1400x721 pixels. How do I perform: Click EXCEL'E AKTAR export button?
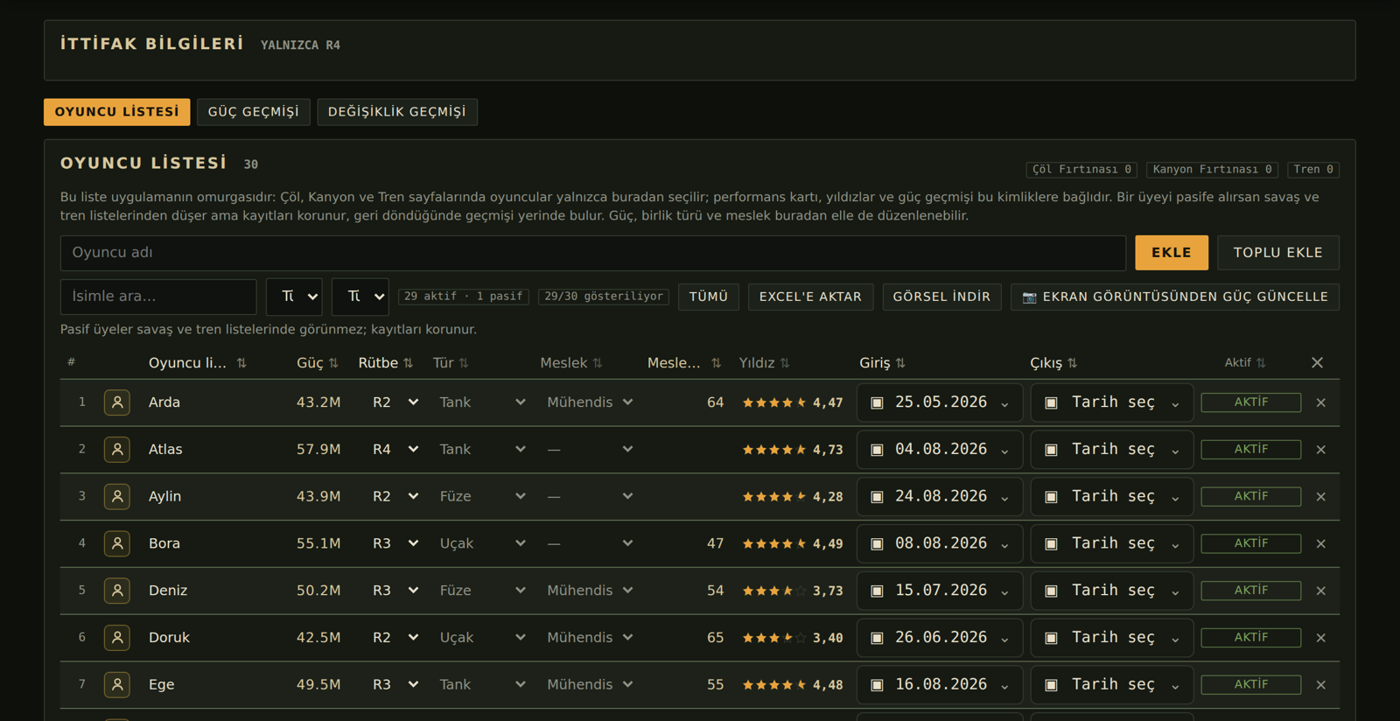click(x=810, y=296)
